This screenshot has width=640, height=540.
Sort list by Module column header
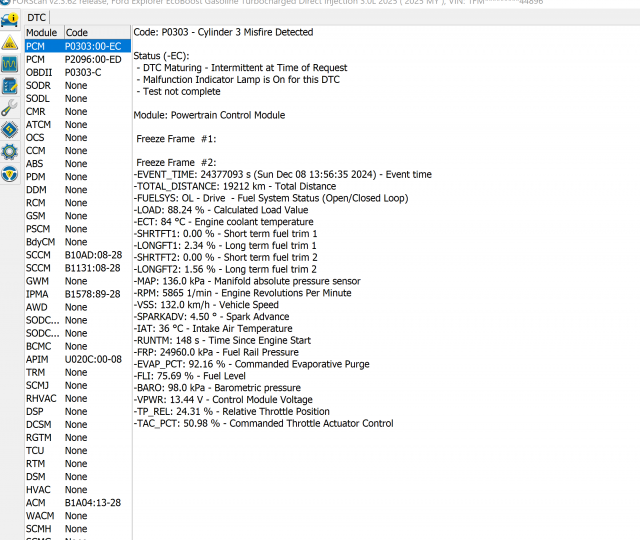(x=42, y=33)
